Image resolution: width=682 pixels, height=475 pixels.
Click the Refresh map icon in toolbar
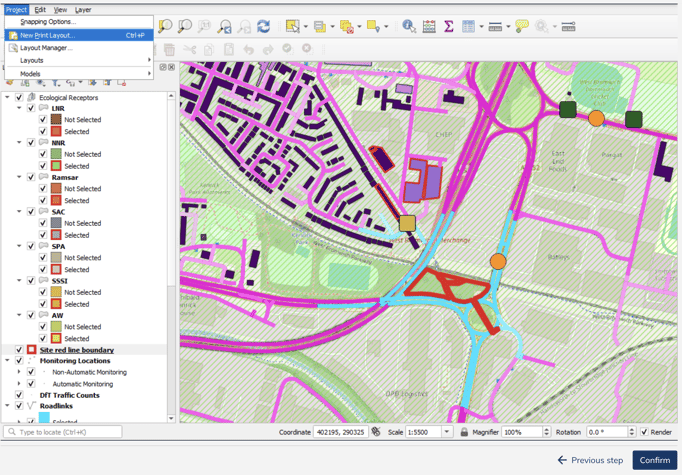tap(263, 27)
